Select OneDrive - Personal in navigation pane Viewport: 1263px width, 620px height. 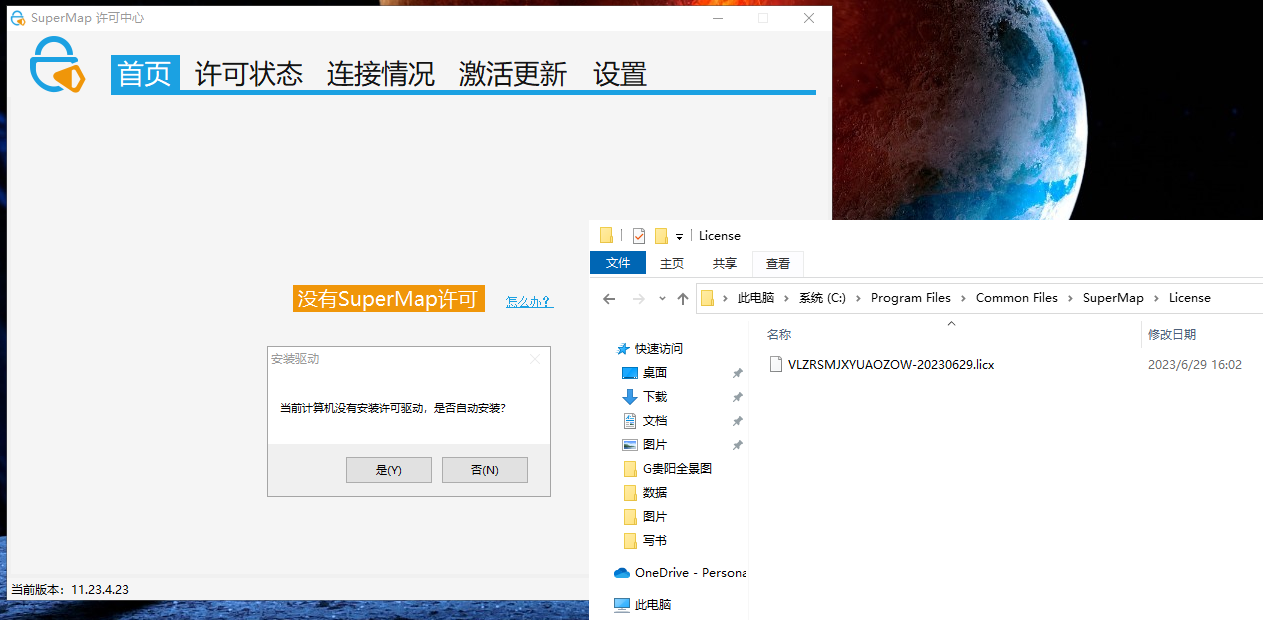(691, 573)
